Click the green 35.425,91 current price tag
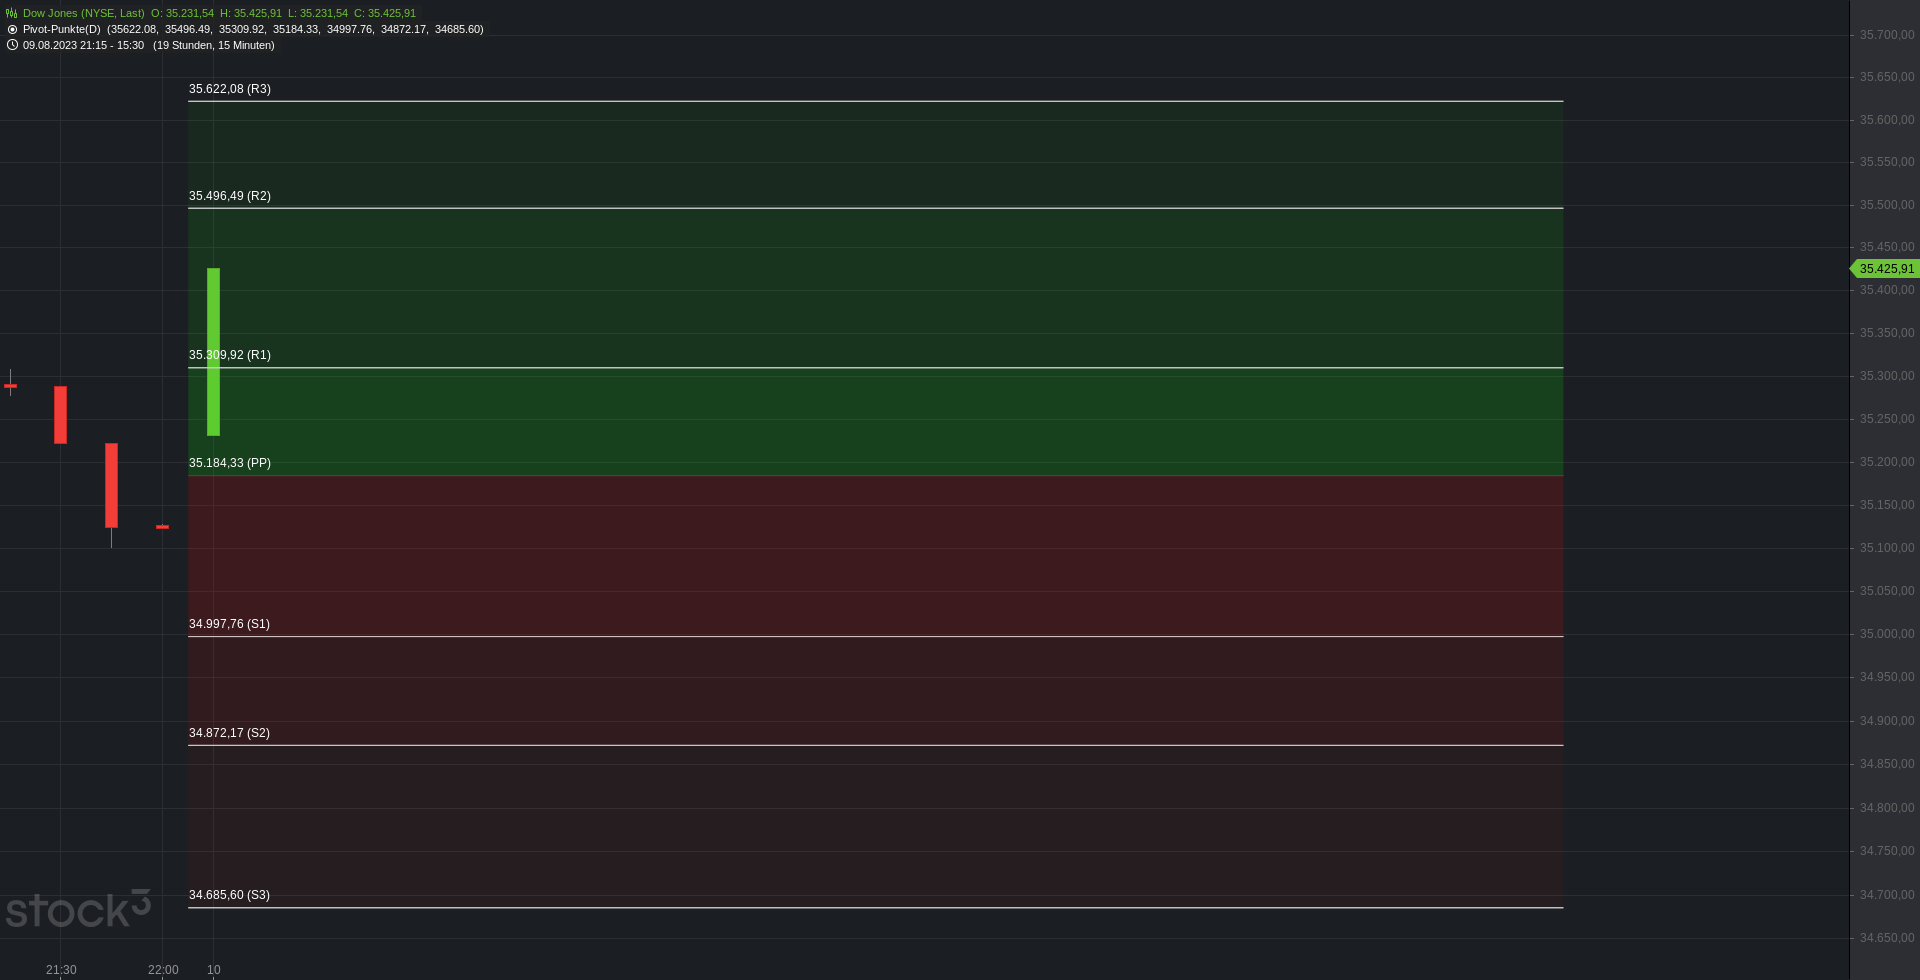Image resolution: width=1920 pixels, height=980 pixels. tap(1885, 269)
